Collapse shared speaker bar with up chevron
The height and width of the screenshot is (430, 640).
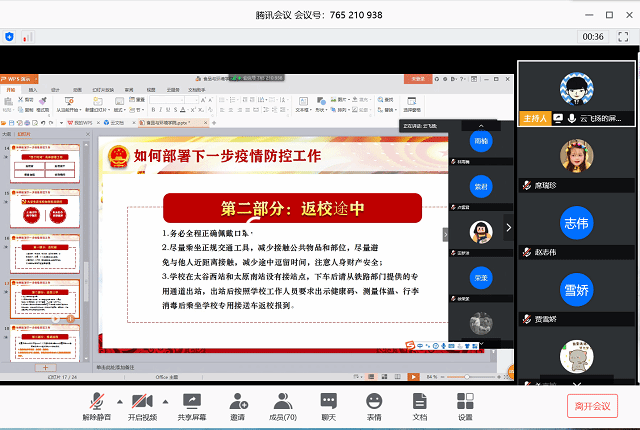(481, 126)
